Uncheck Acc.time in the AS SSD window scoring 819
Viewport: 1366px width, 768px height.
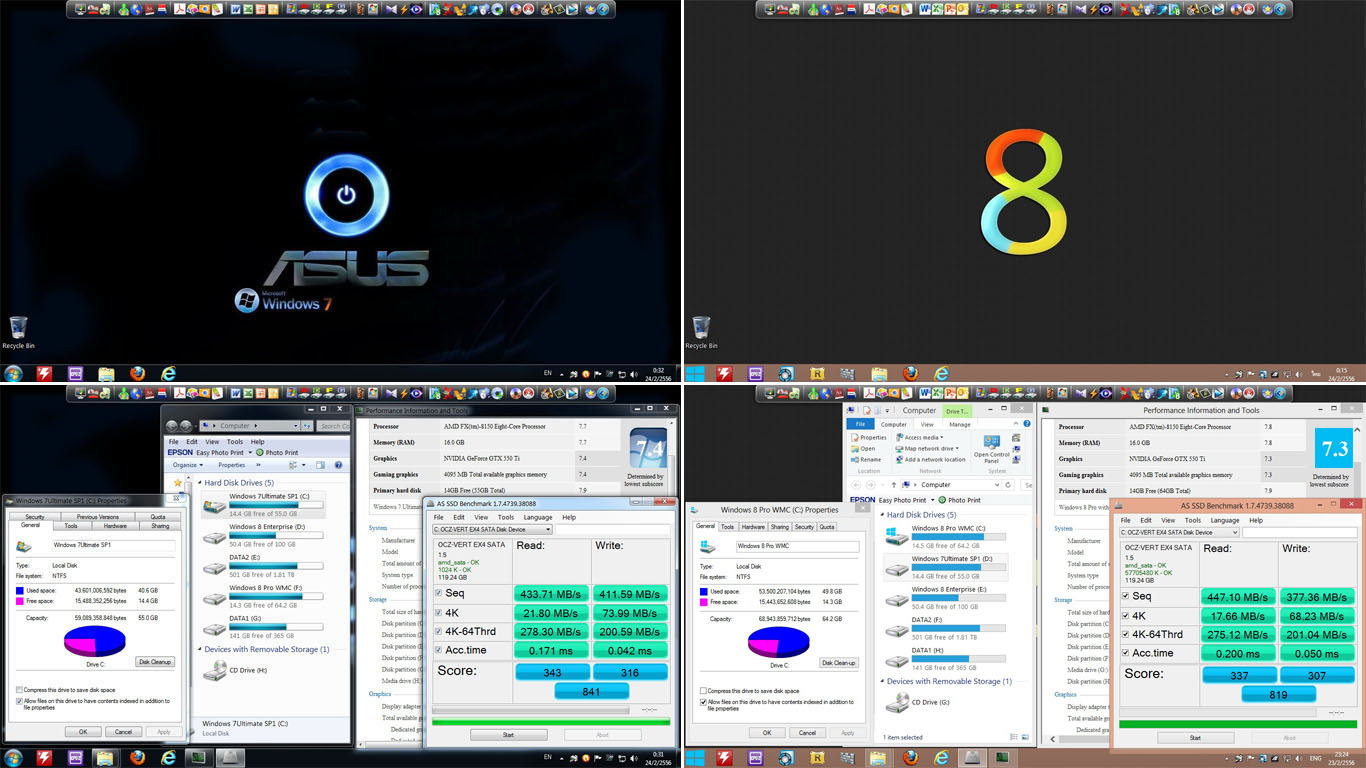coord(1125,654)
